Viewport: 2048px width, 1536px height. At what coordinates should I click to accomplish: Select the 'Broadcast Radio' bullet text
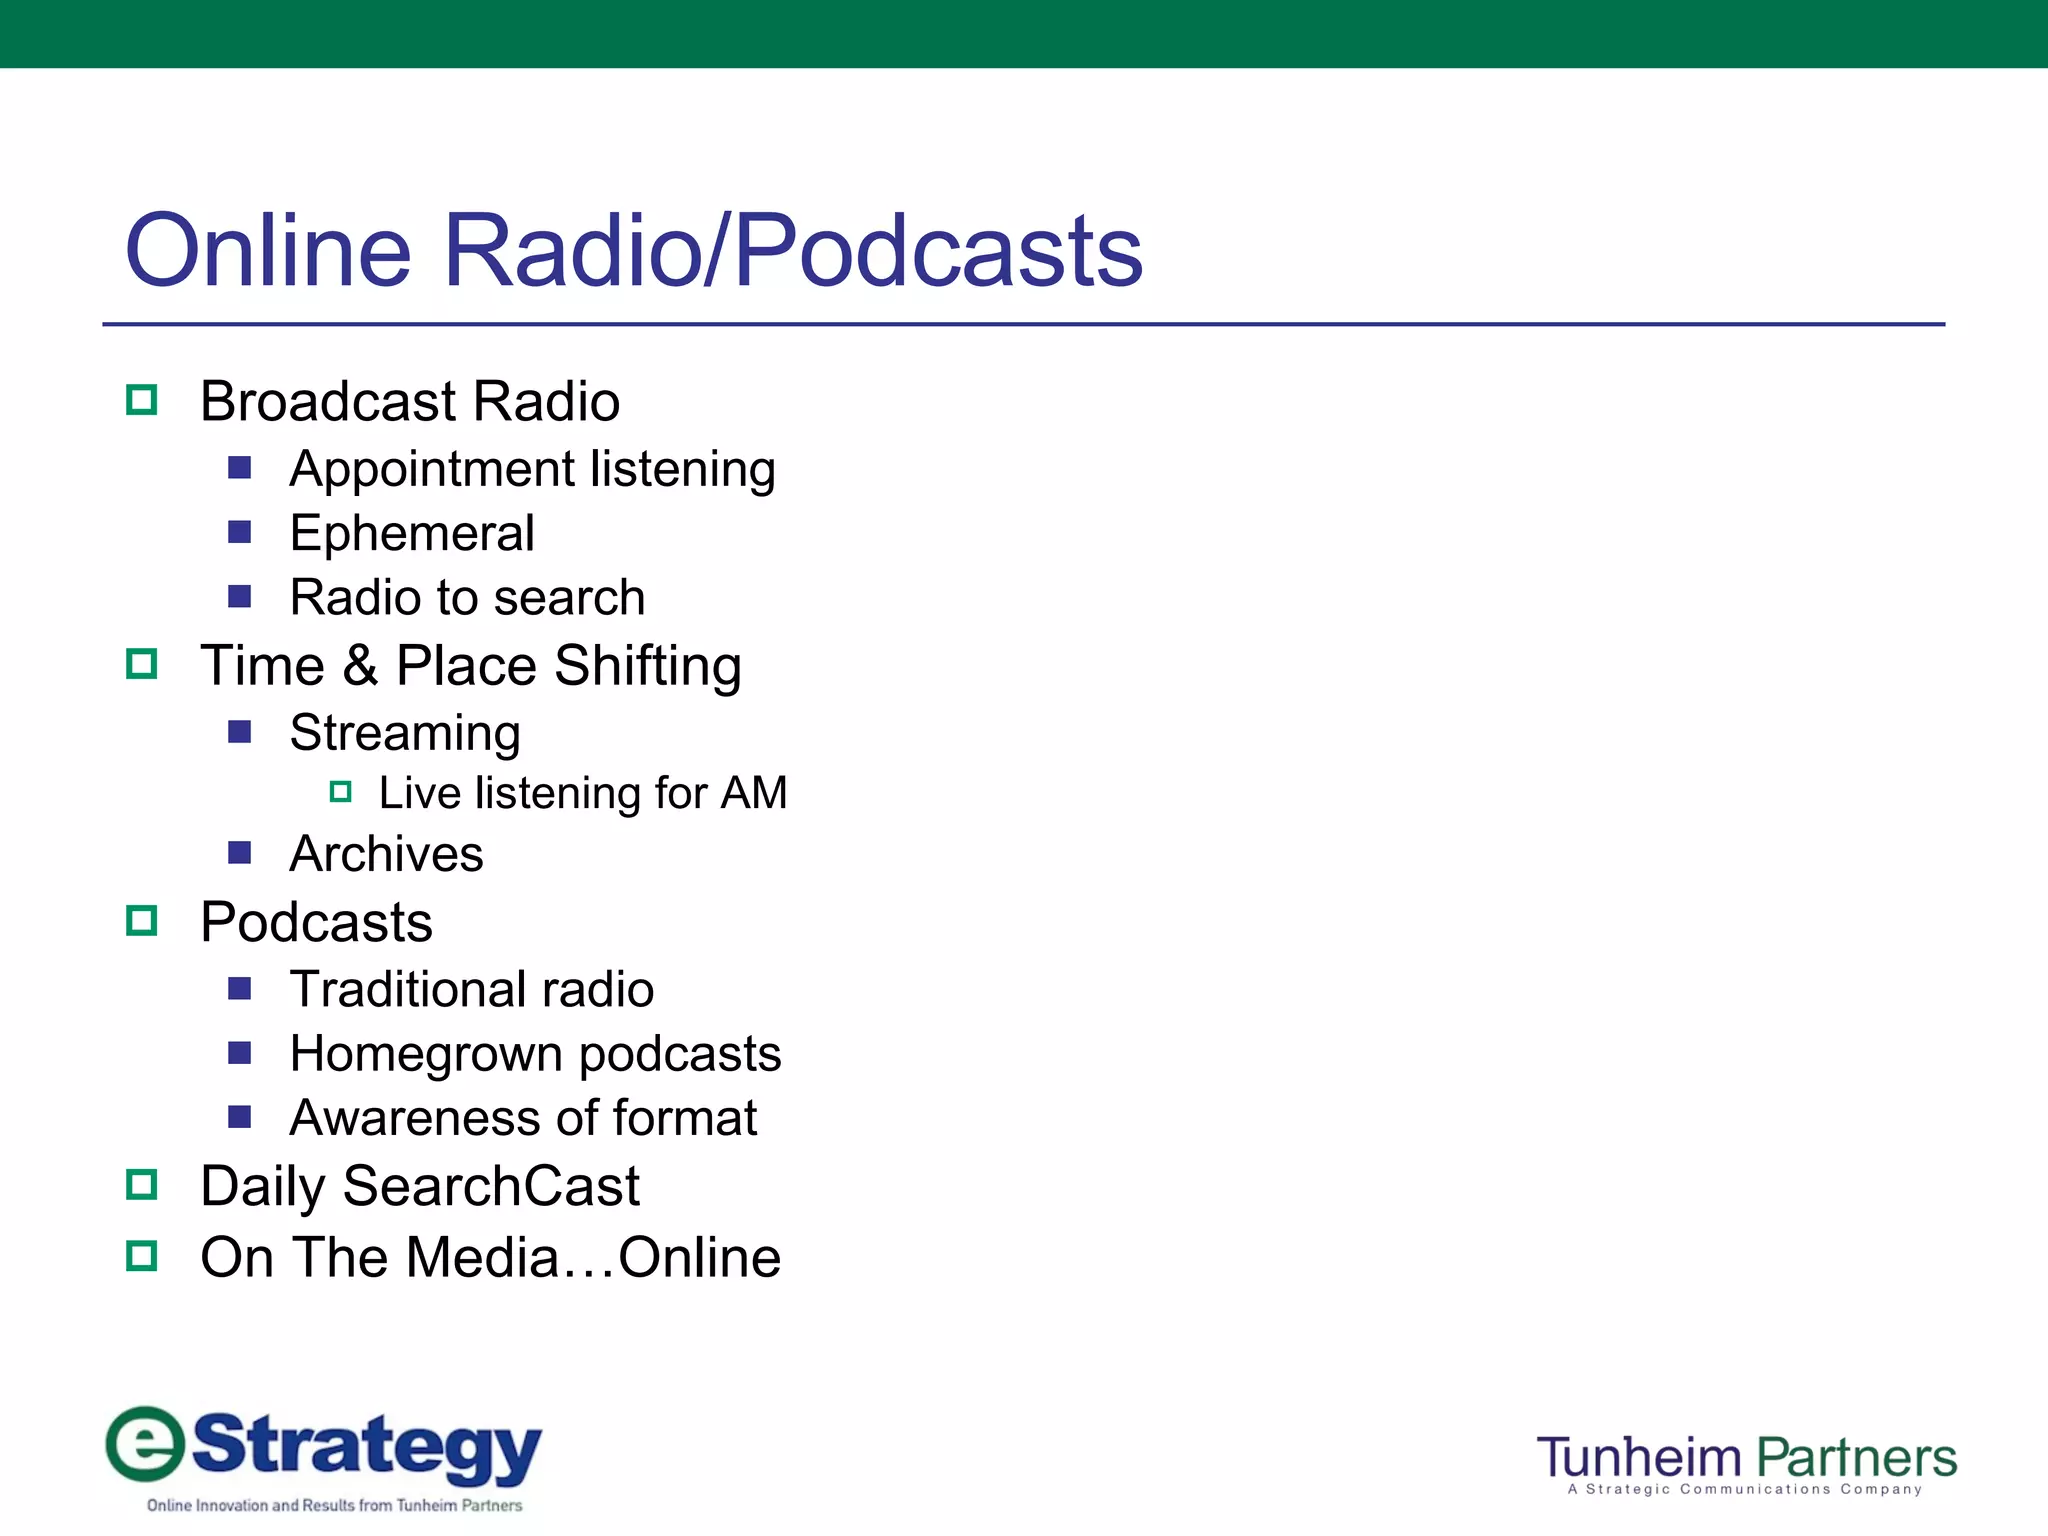tap(410, 401)
